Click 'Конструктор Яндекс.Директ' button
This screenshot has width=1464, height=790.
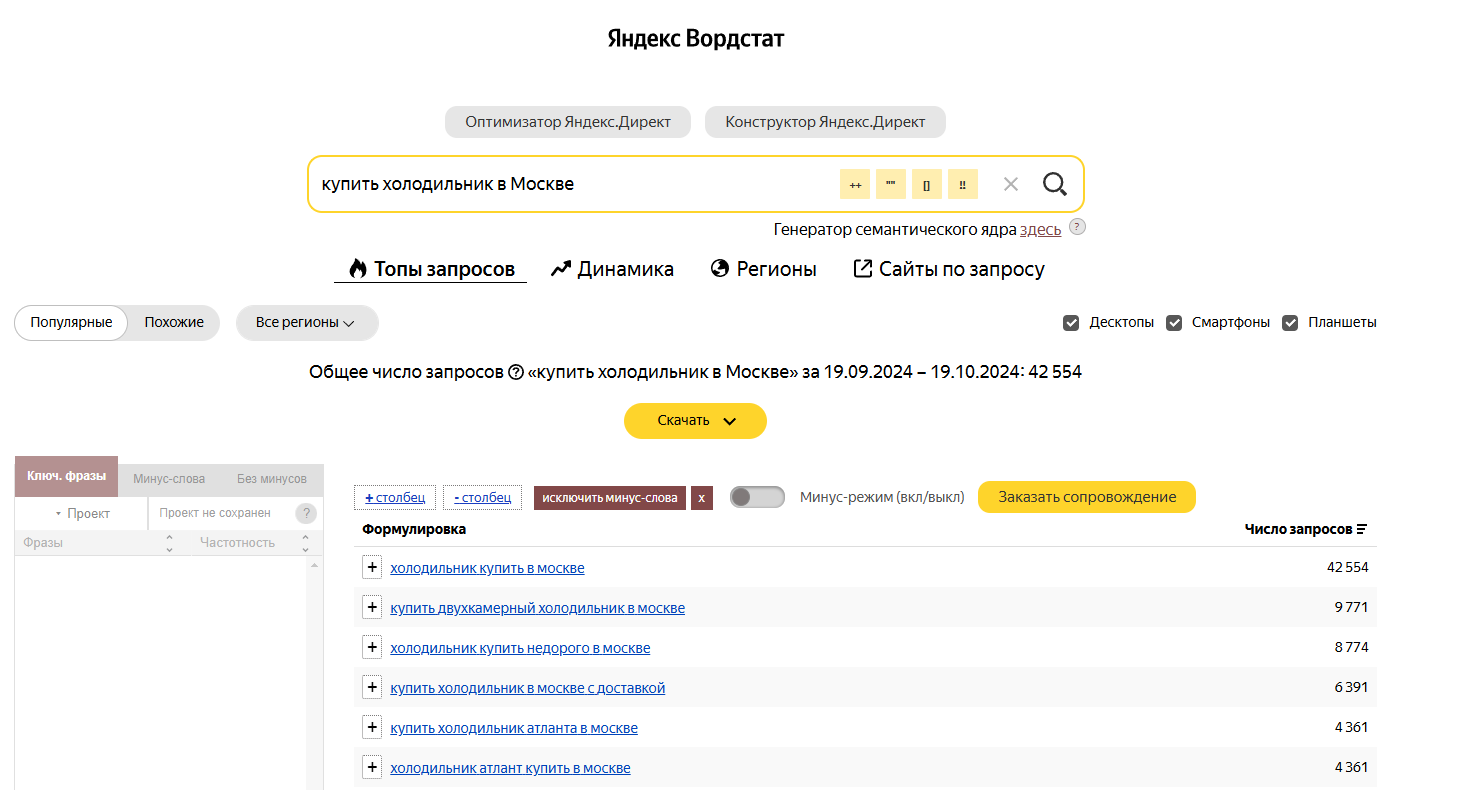[x=825, y=122]
